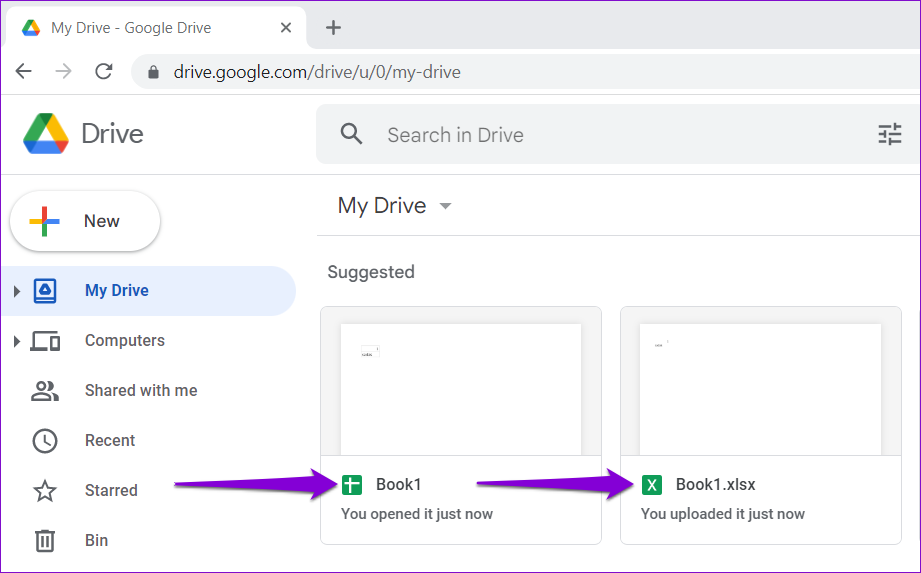Screen dimensions: 921x573
Task: Click the padlock site info icon
Action: click(x=153, y=72)
